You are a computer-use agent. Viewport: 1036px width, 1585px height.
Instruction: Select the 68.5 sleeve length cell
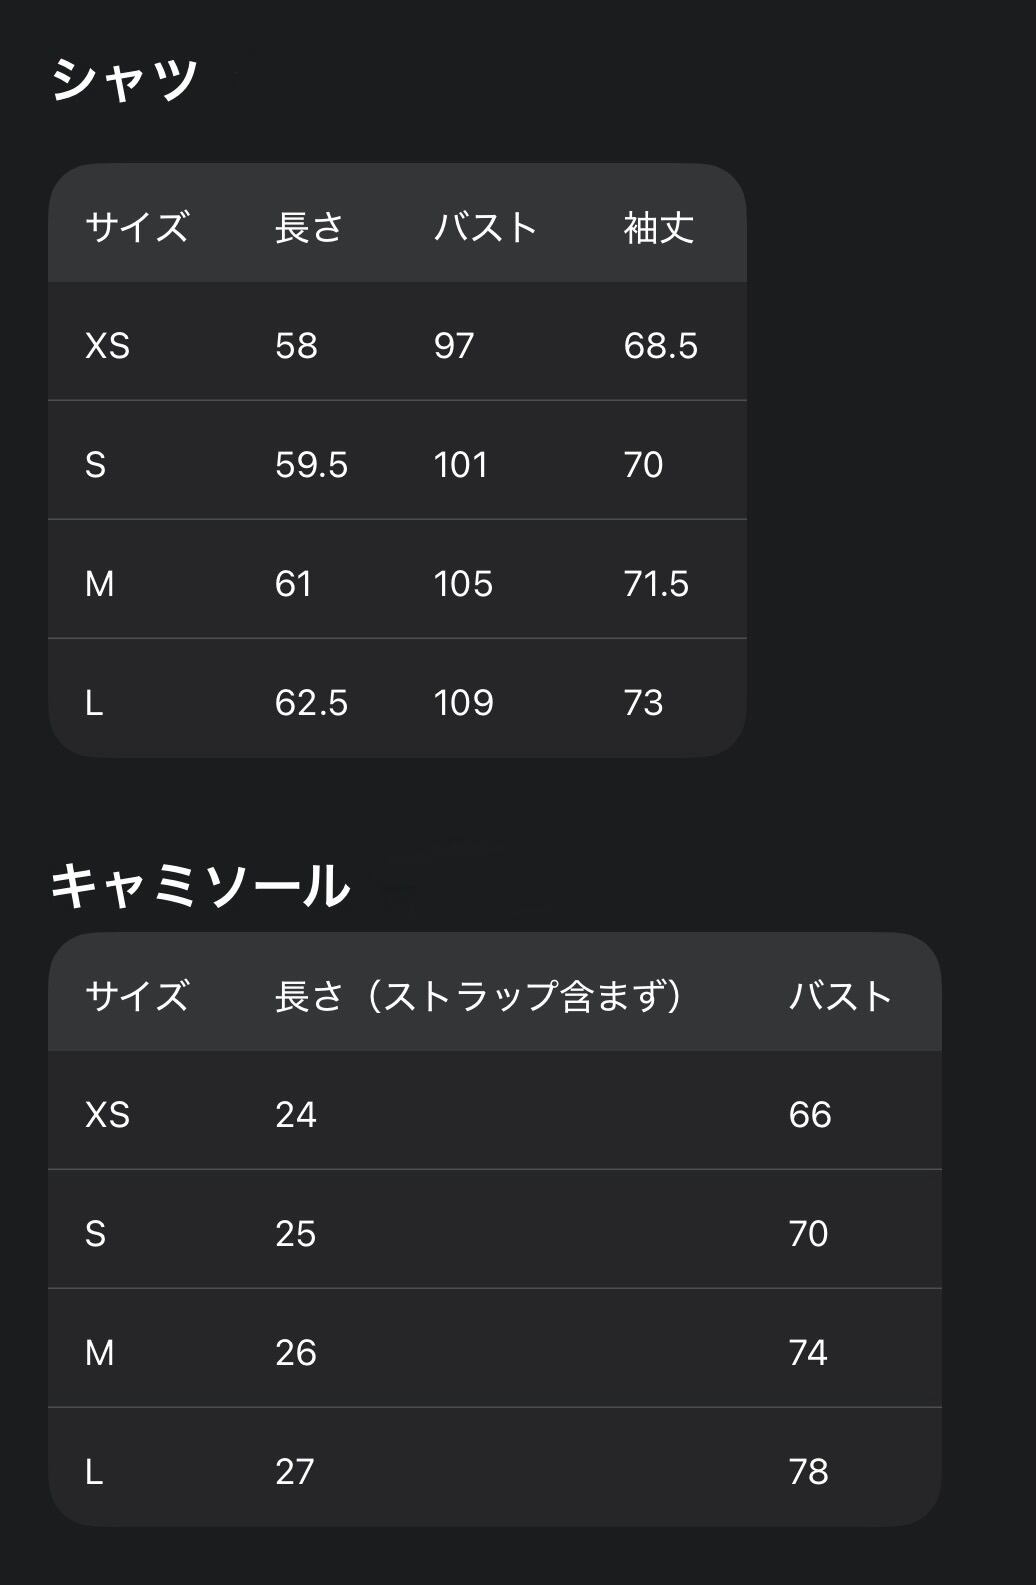pyautogui.click(x=660, y=346)
